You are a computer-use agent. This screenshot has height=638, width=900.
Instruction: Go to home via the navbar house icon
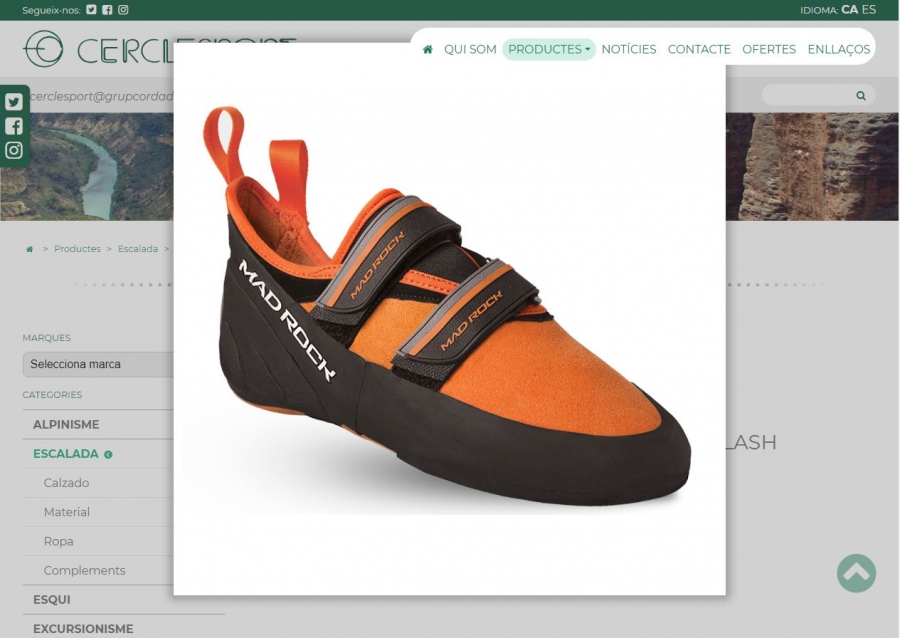[428, 49]
